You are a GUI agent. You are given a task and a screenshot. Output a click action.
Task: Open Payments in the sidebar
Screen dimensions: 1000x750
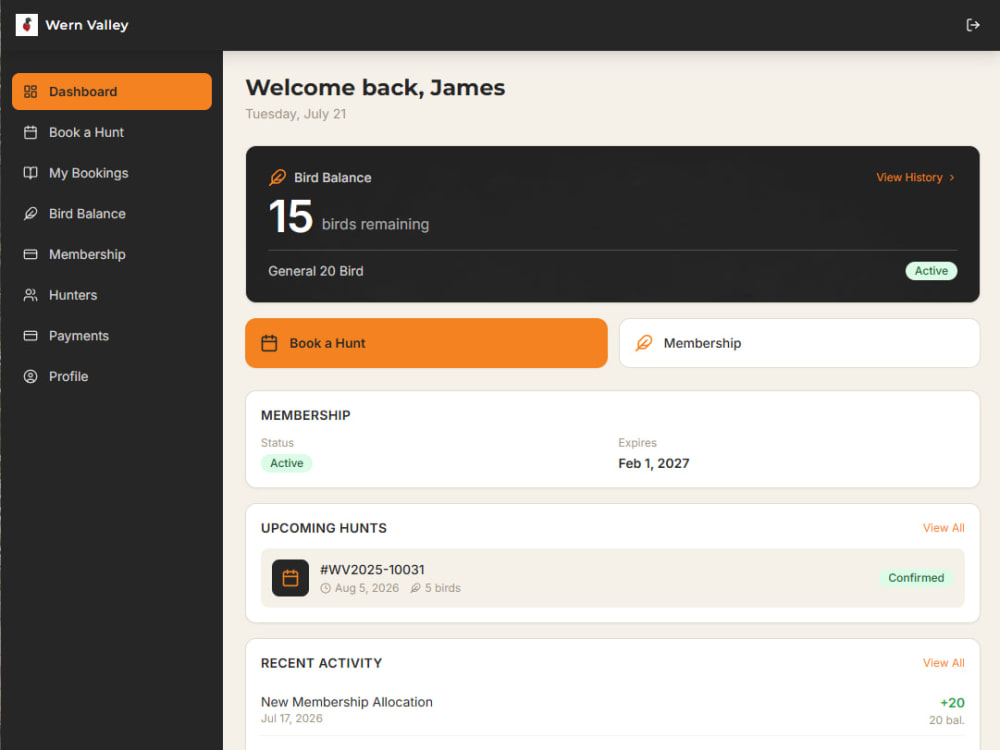112,336
